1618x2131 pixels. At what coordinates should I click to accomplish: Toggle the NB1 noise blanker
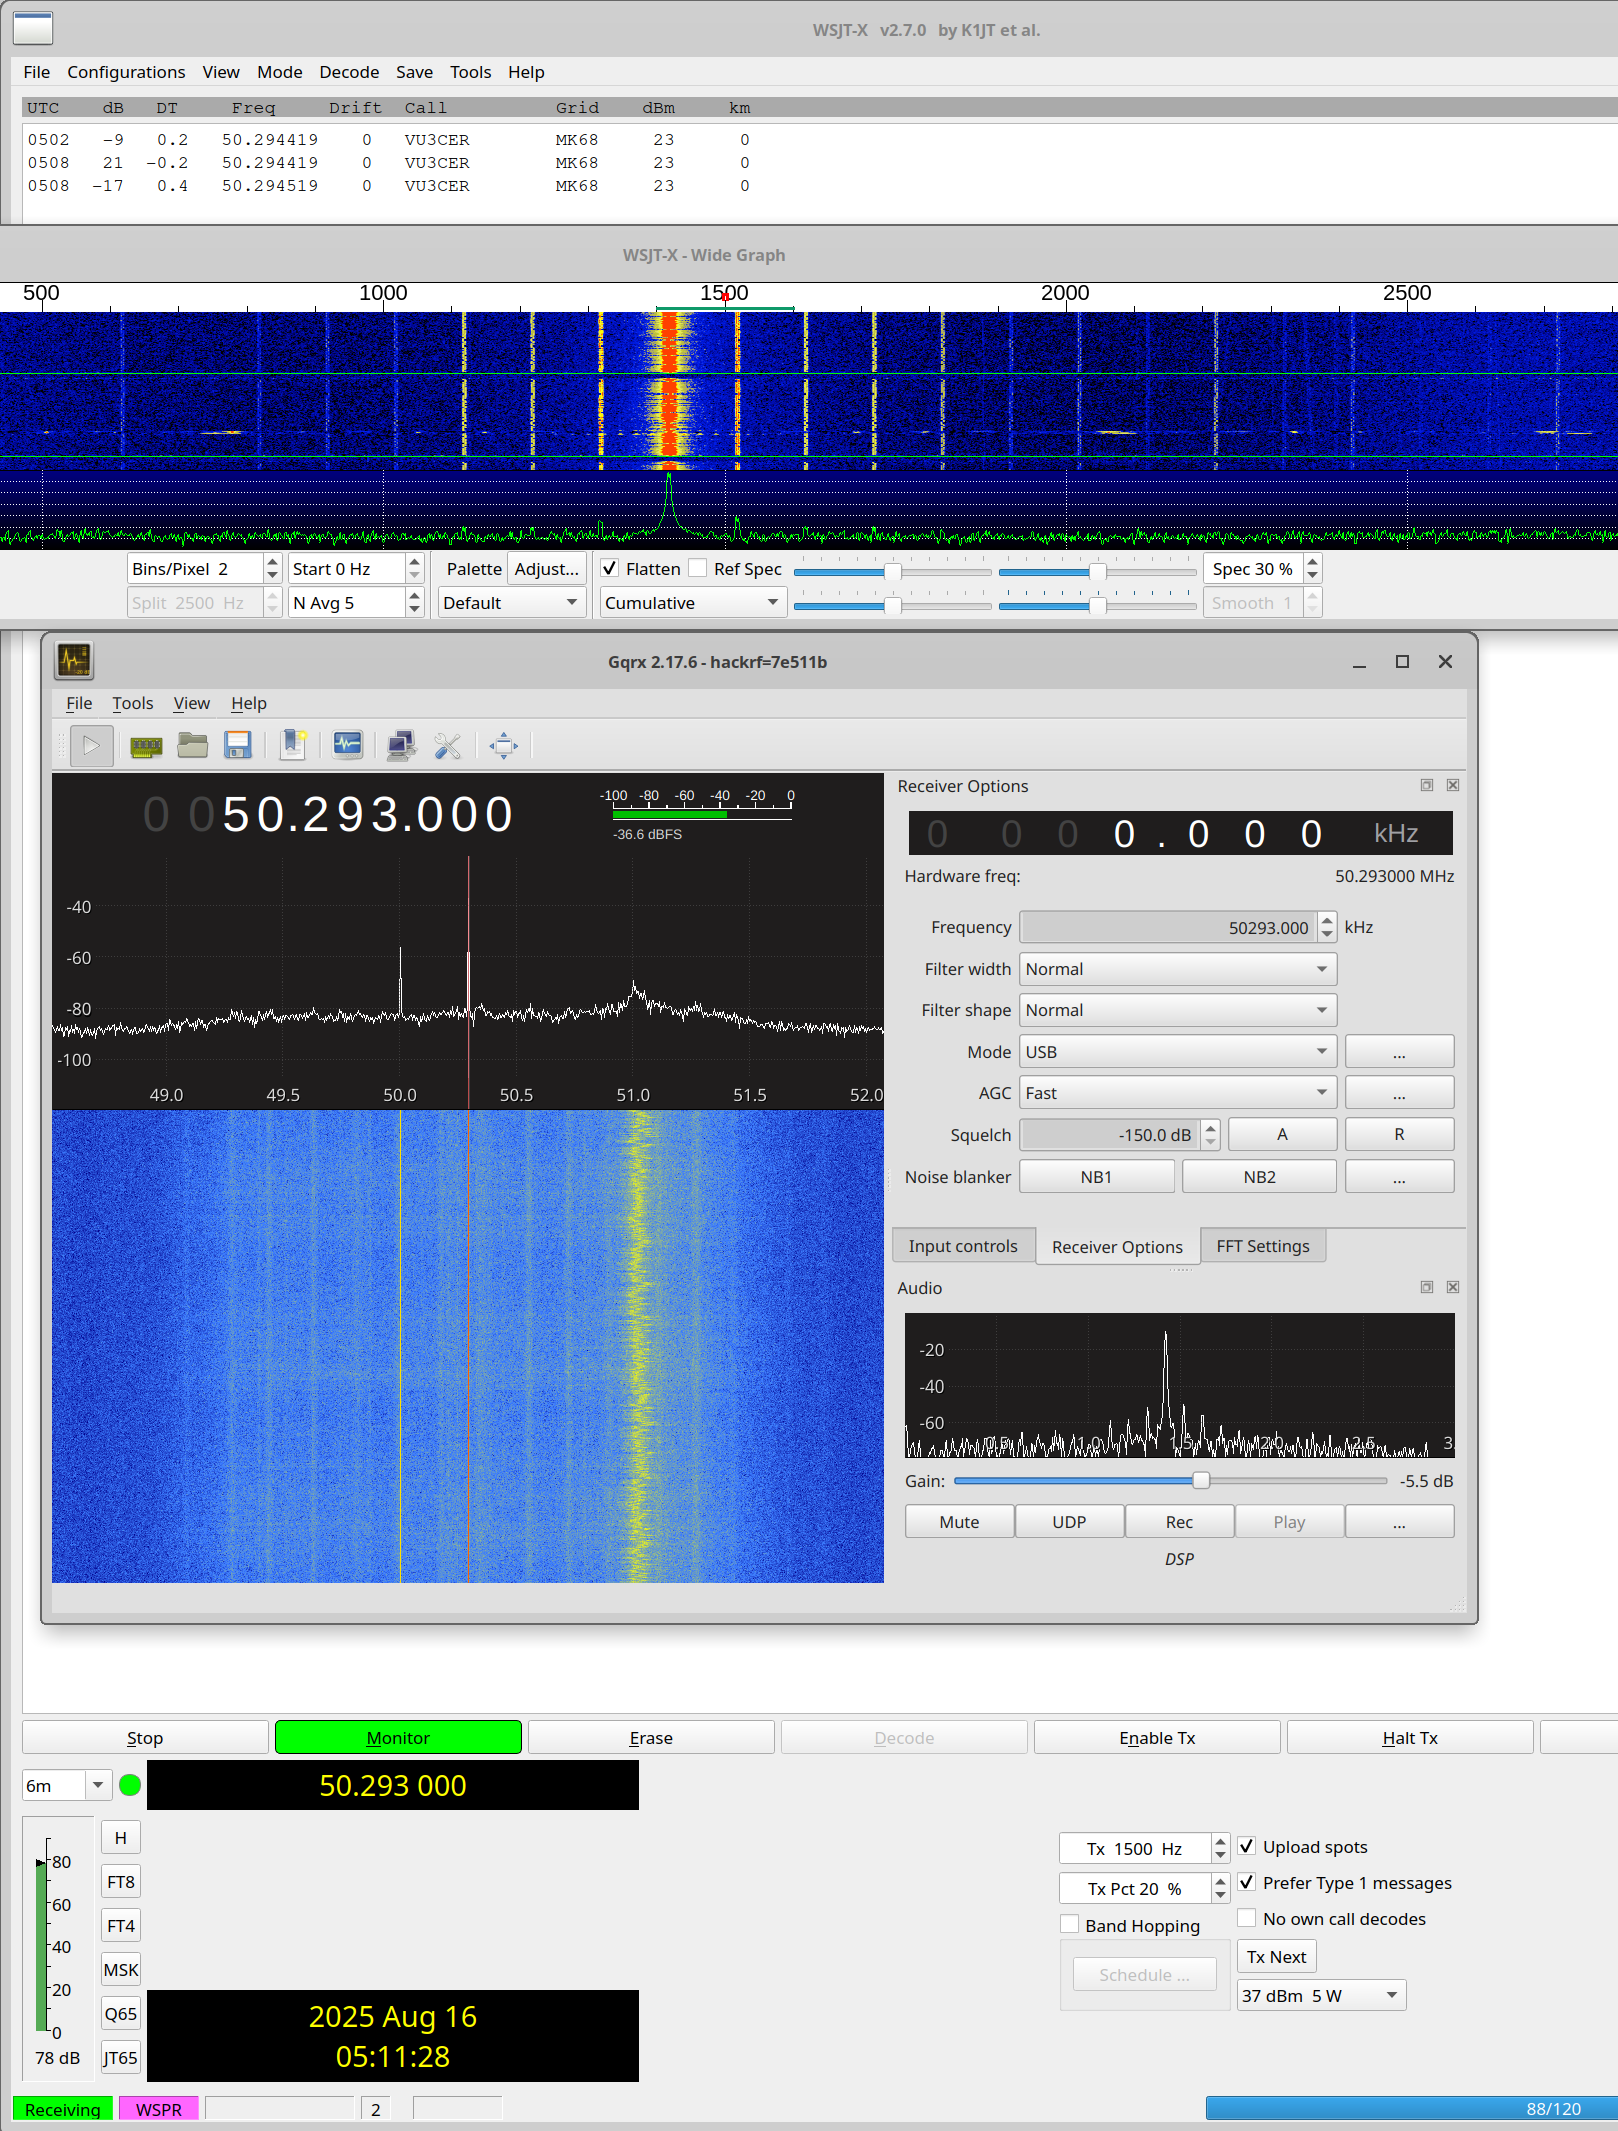point(1096,1177)
